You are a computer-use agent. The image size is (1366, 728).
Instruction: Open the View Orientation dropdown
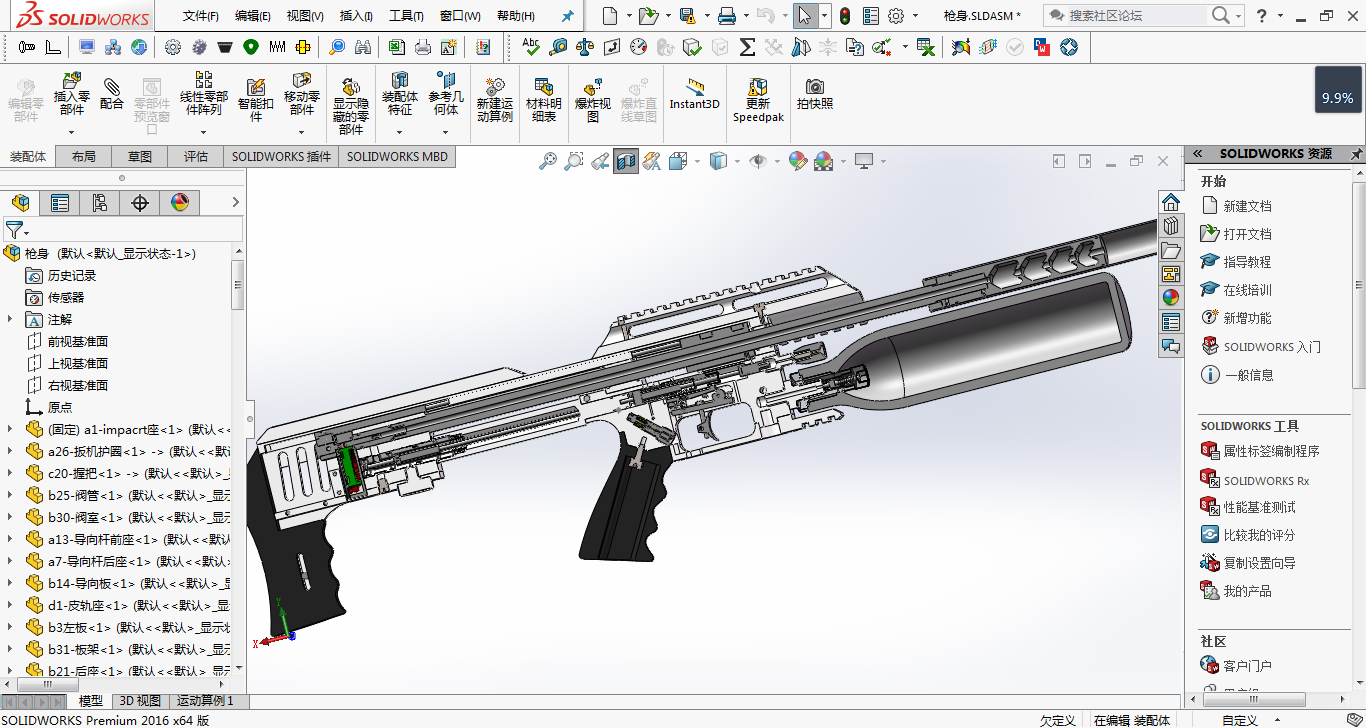tap(697, 161)
